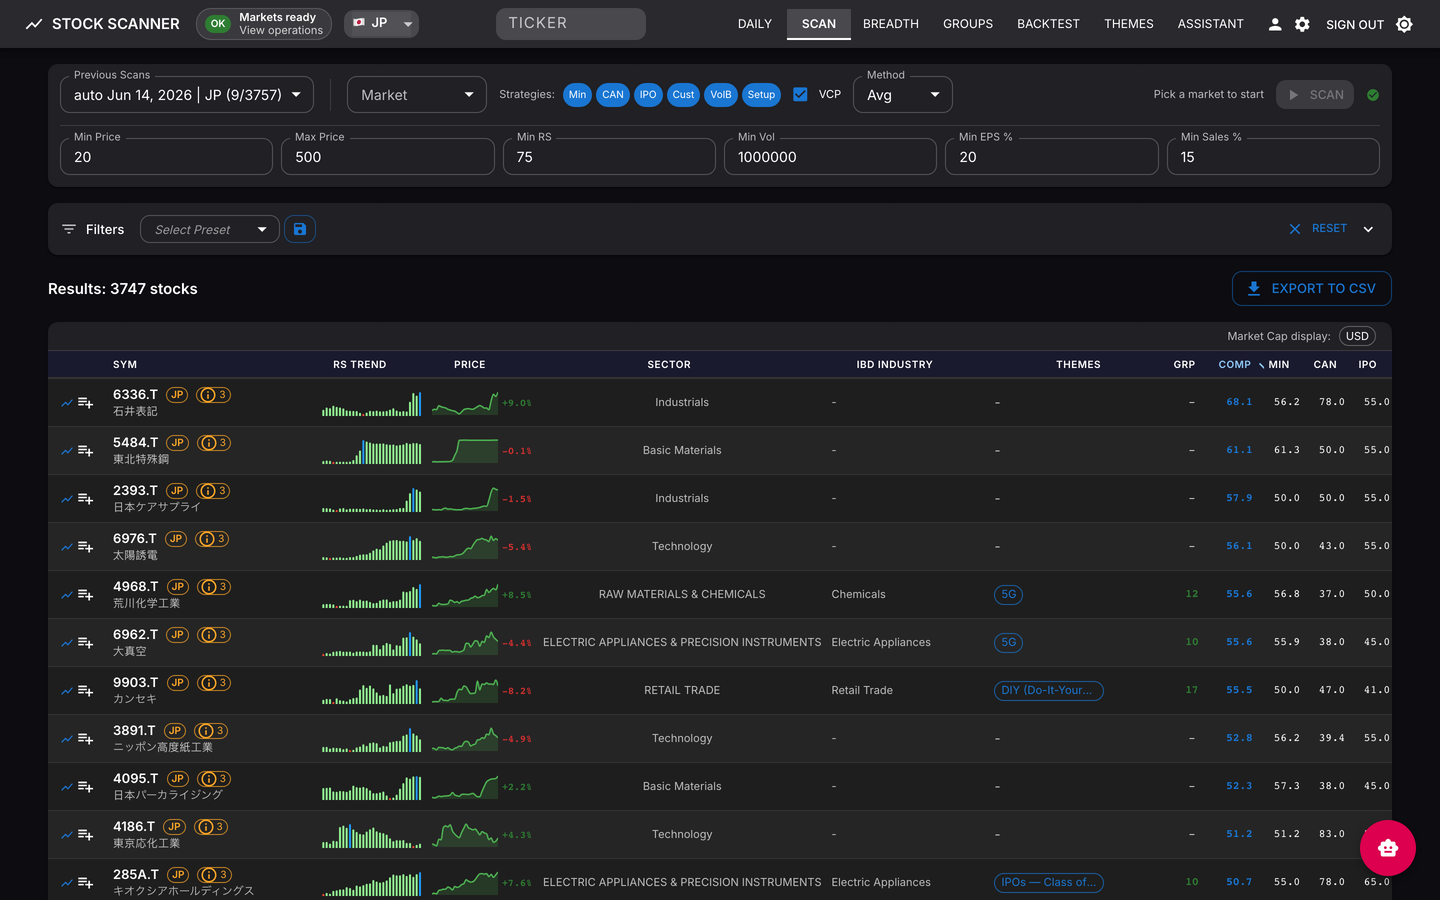This screenshot has height=900, width=1440.
Task: Click the Stock Scanner logo icon
Action: point(34,24)
